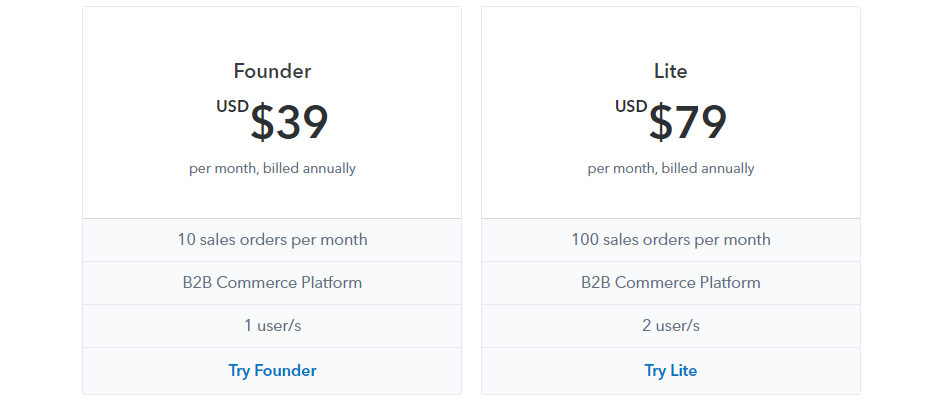The height and width of the screenshot is (405, 942).
Task: Click the 1 user/s row
Action: (x=272, y=326)
